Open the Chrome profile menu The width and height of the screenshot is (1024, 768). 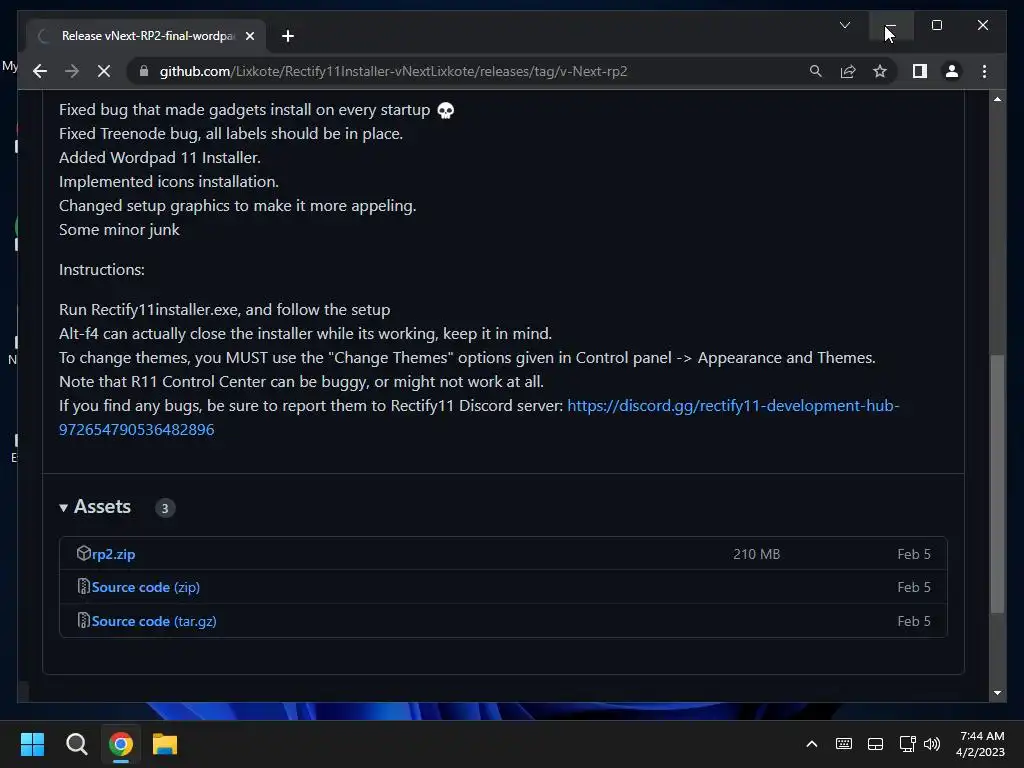(952, 71)
